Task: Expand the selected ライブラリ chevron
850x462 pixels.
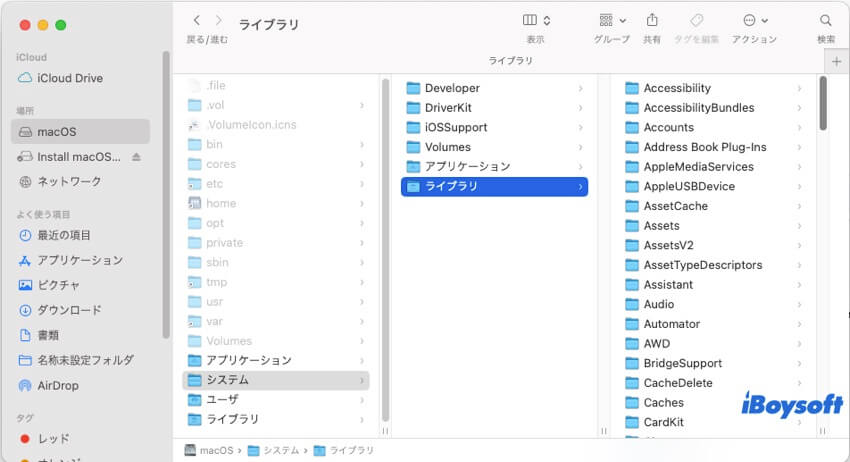Action: pos(580,187)
